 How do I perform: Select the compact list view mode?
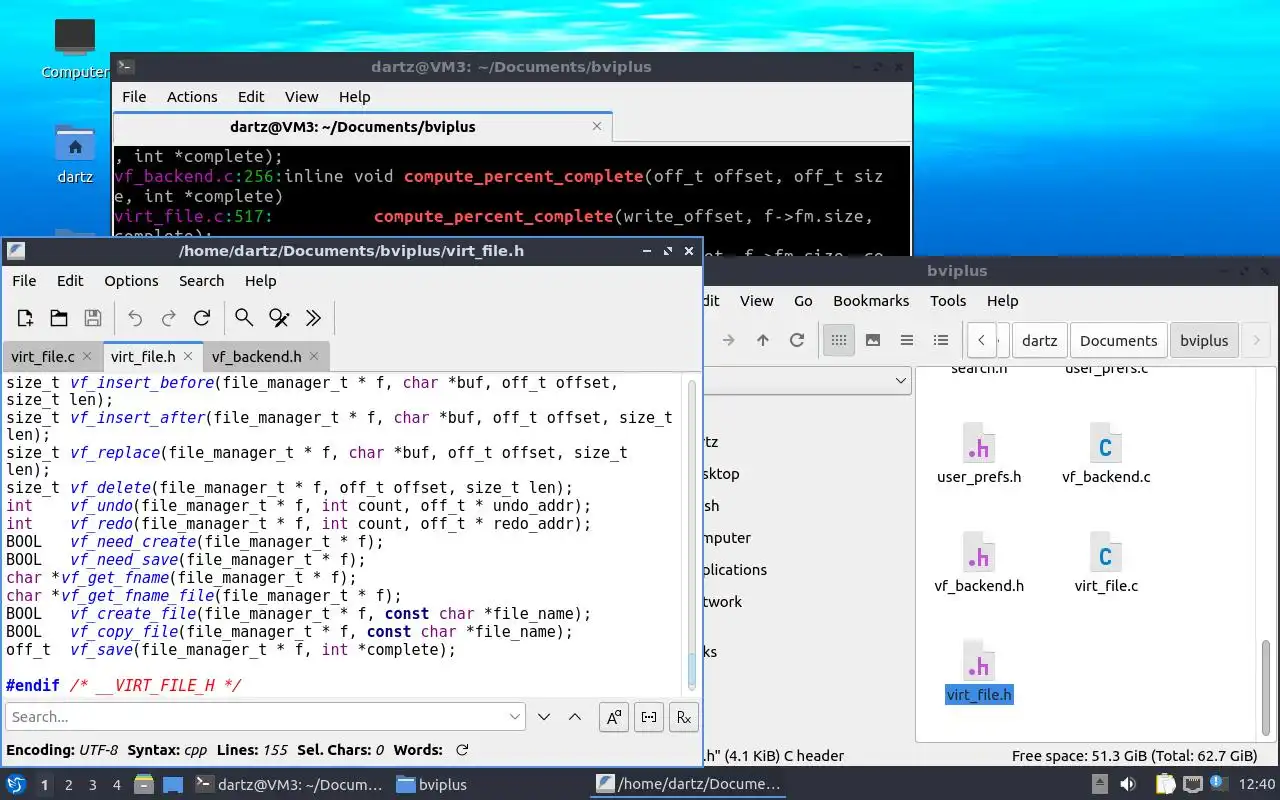tap(907, 340)
